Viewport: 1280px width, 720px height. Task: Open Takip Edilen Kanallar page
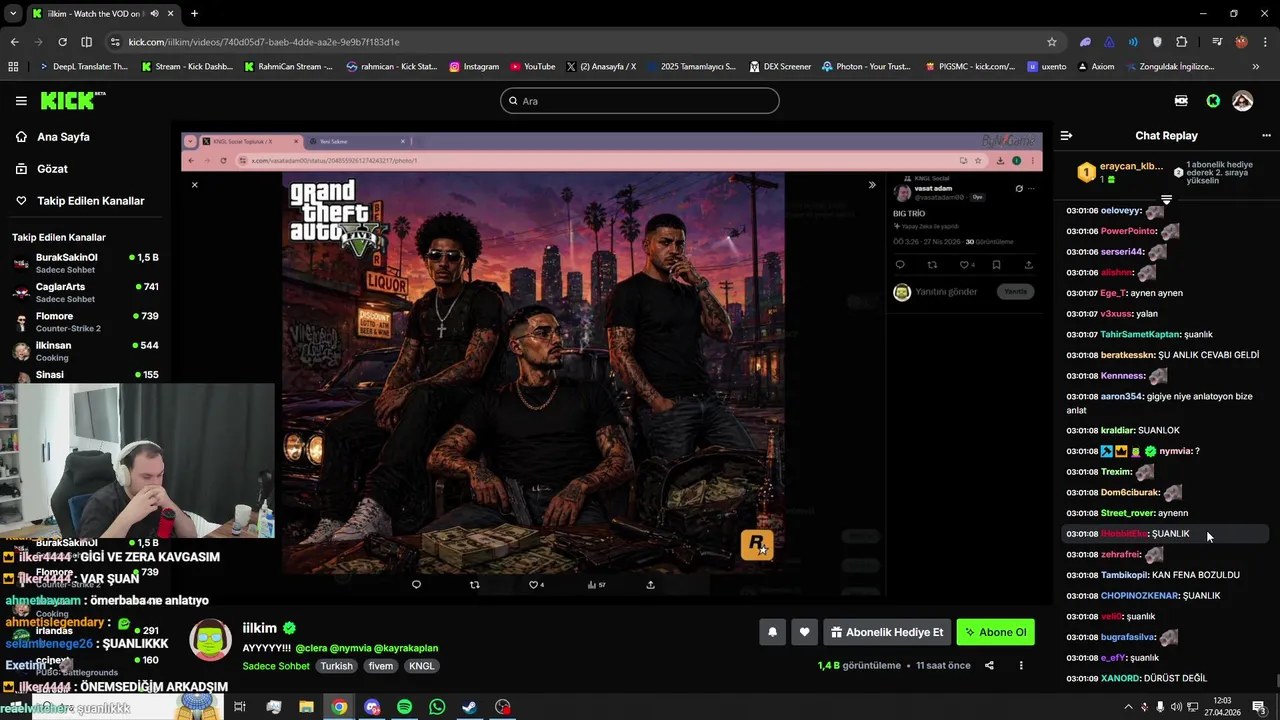(x=90, y=201)
